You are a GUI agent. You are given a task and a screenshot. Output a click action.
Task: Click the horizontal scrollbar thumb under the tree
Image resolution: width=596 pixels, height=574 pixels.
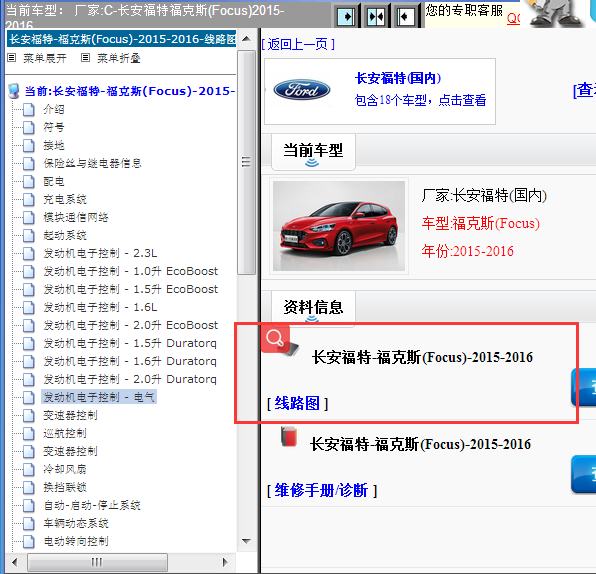pos(97,562)
